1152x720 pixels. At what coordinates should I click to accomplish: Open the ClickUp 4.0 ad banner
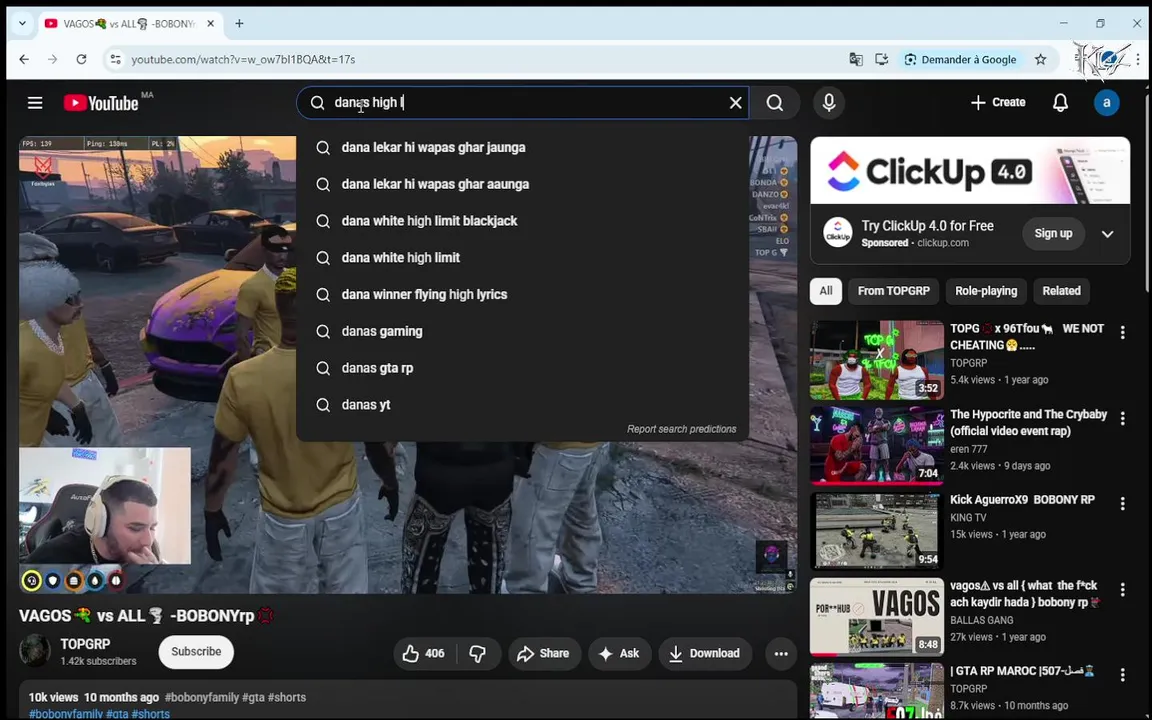(x=970, y=170)
